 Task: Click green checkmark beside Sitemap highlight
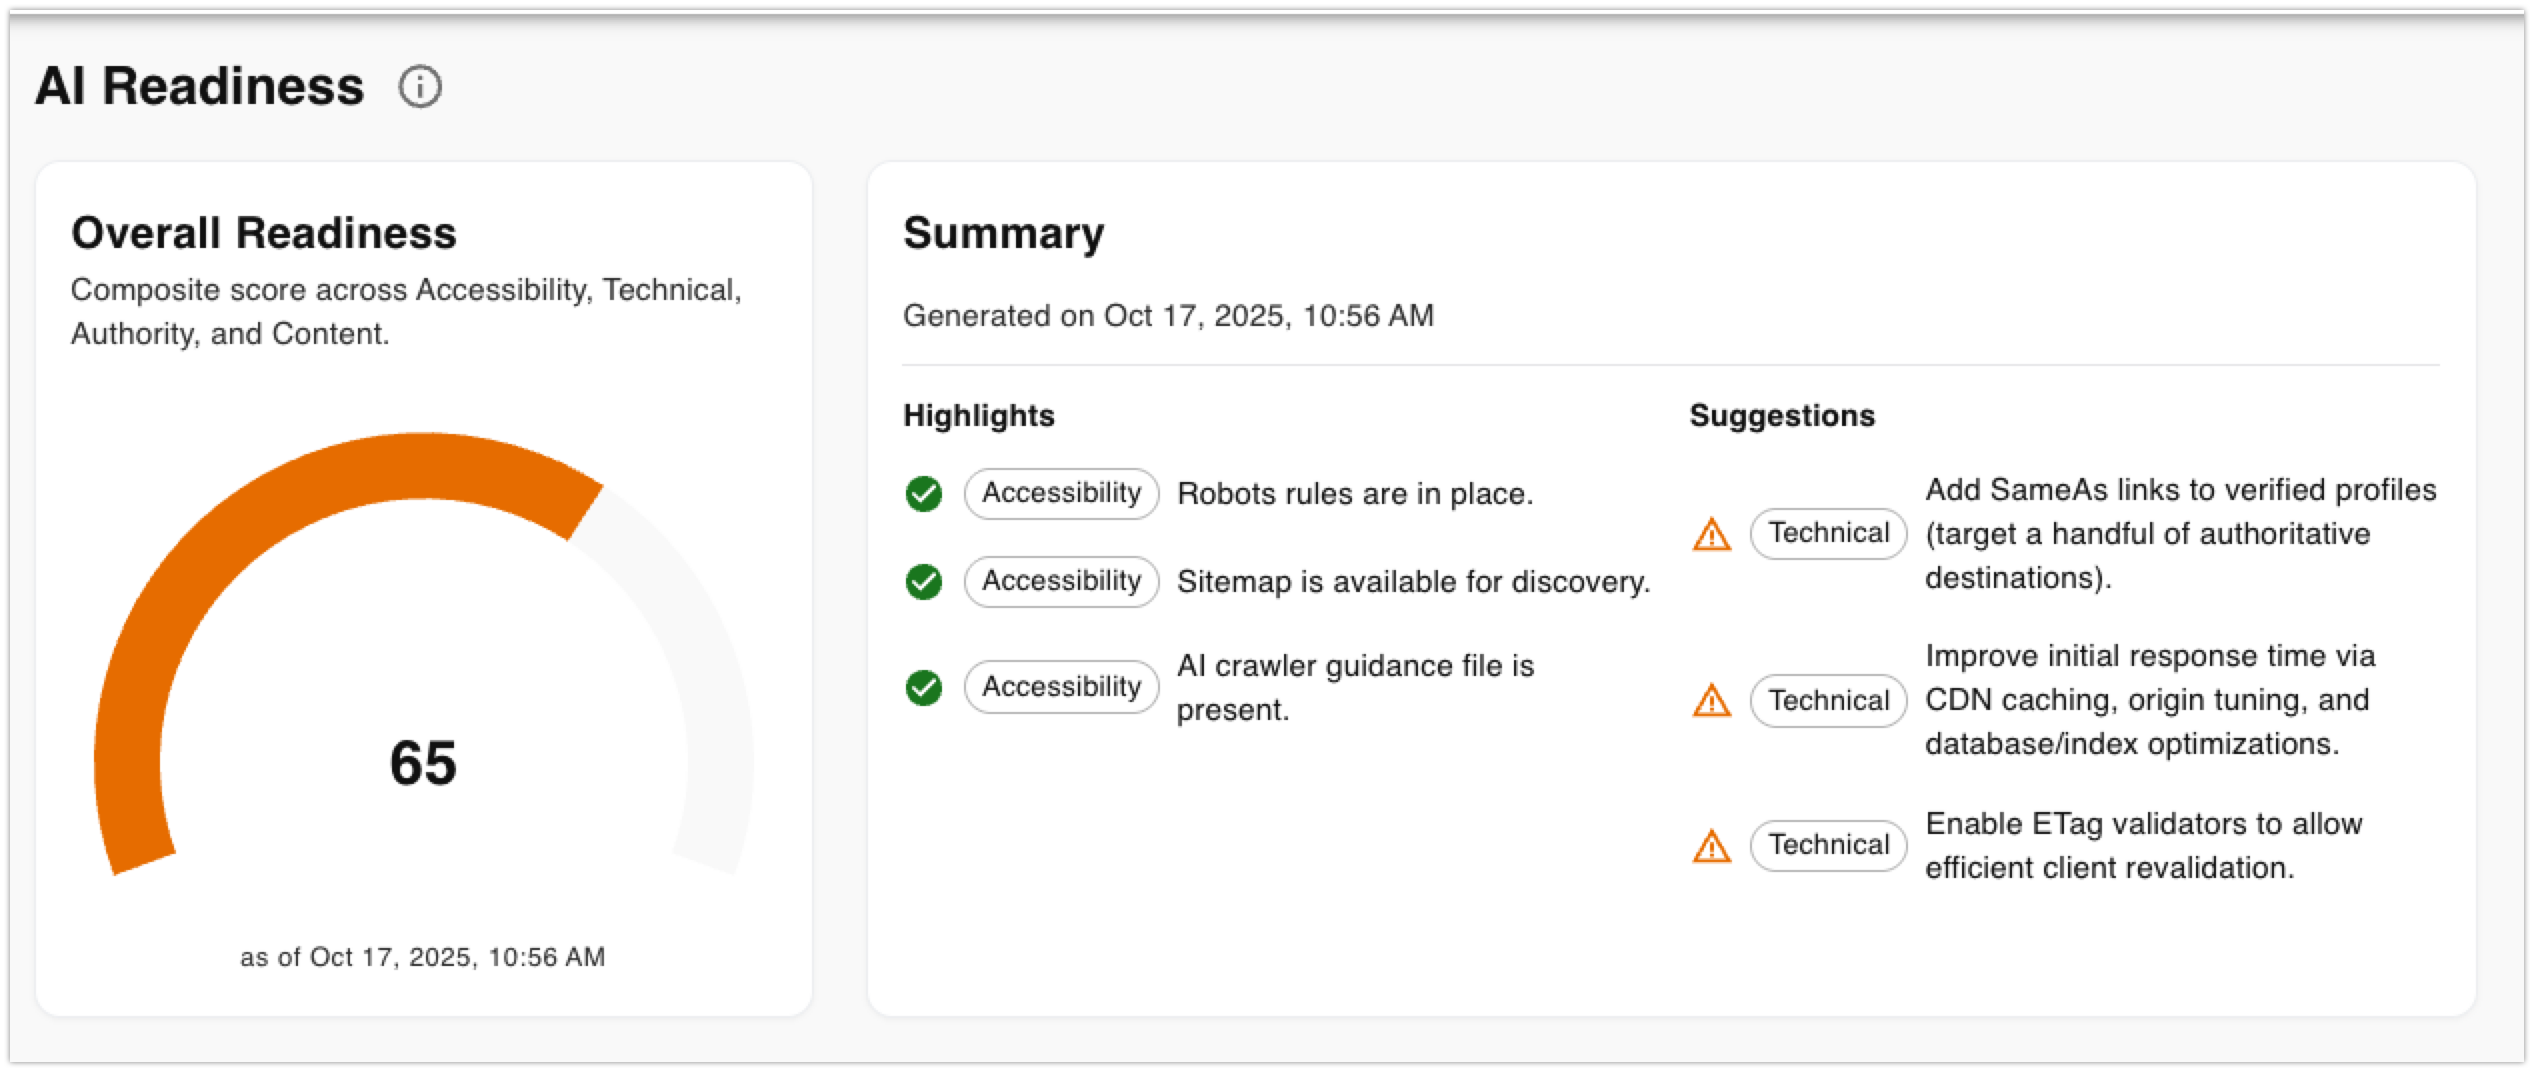923,581
